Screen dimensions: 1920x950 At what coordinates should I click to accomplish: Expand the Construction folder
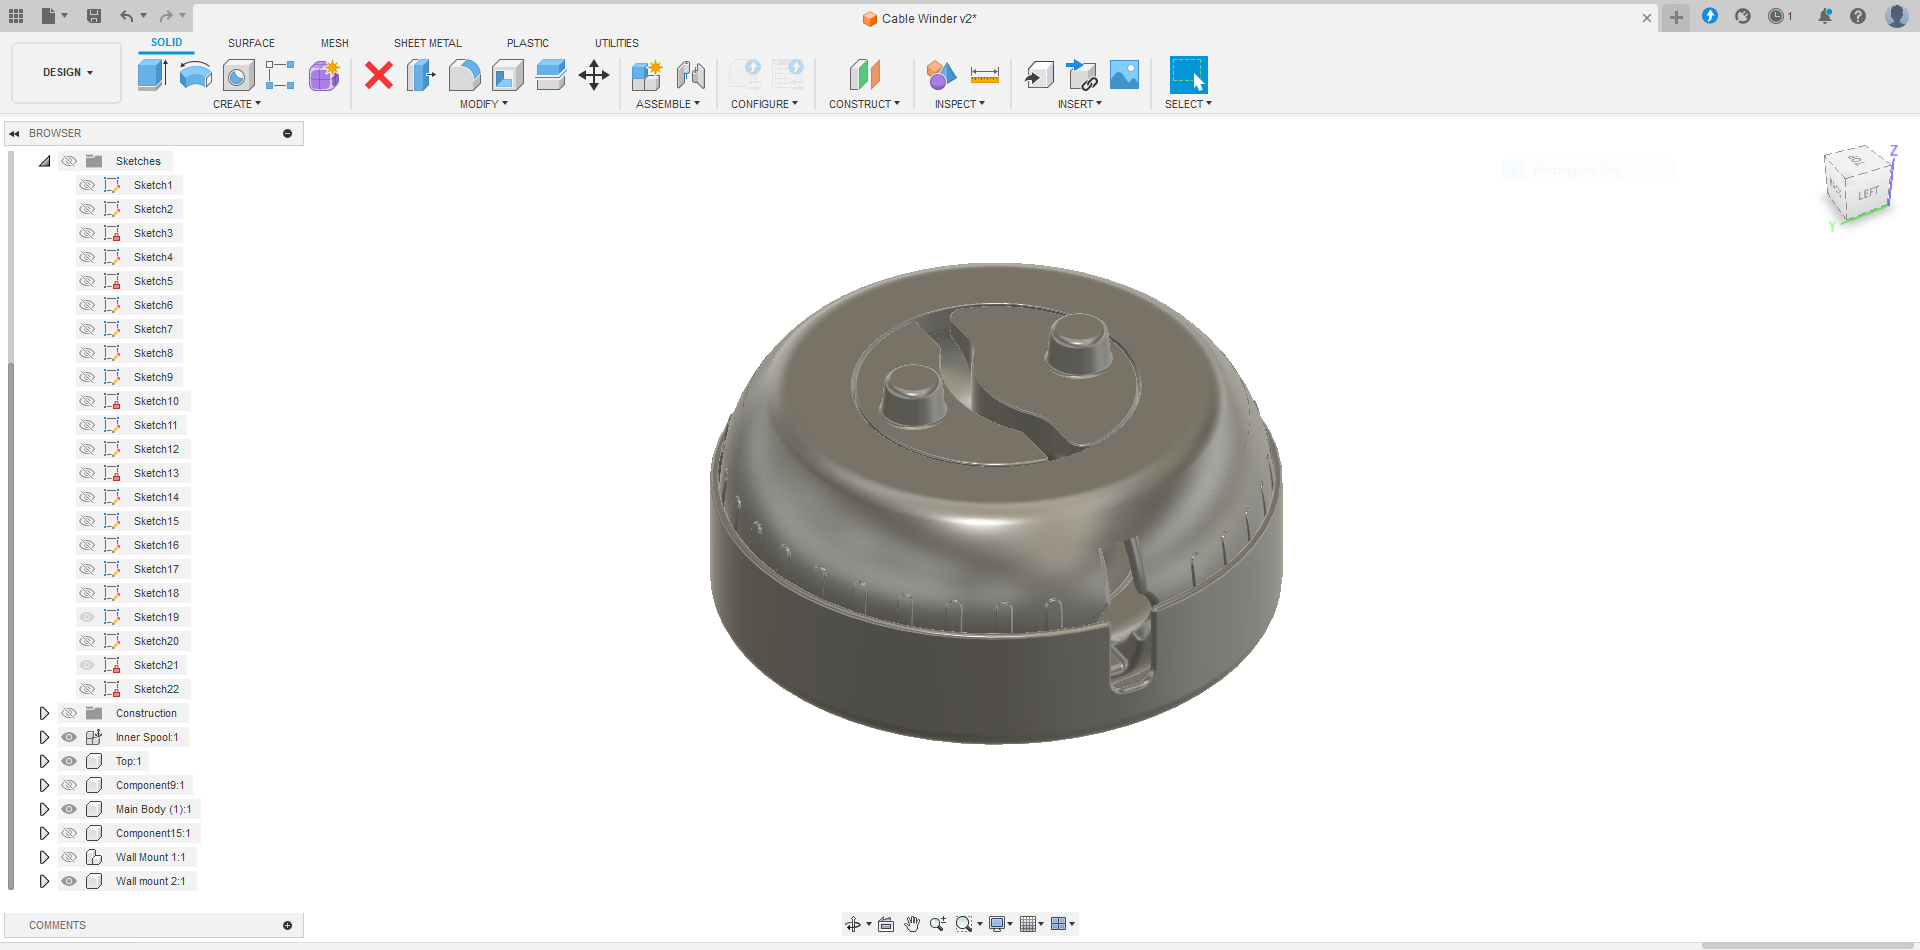(44, 713)
